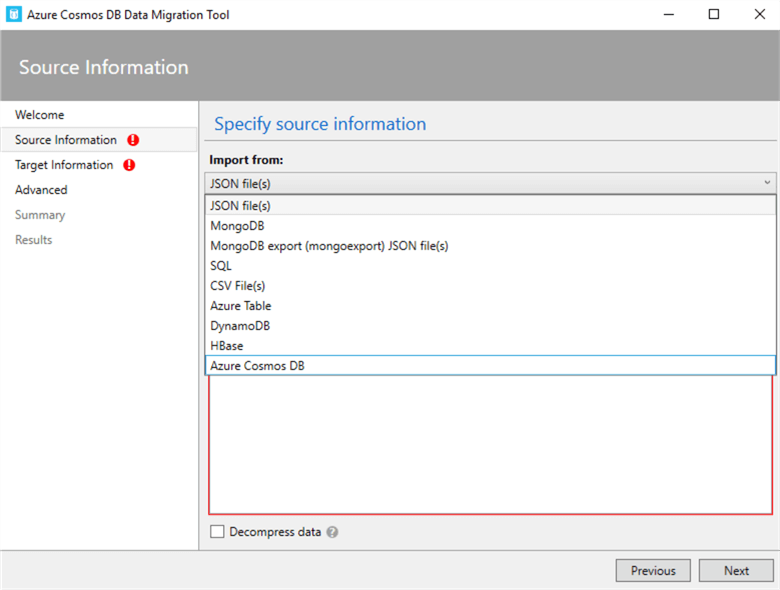Select CSV File(s) as source type
Viewport: 780px width, 590px height.
[237, 286]
